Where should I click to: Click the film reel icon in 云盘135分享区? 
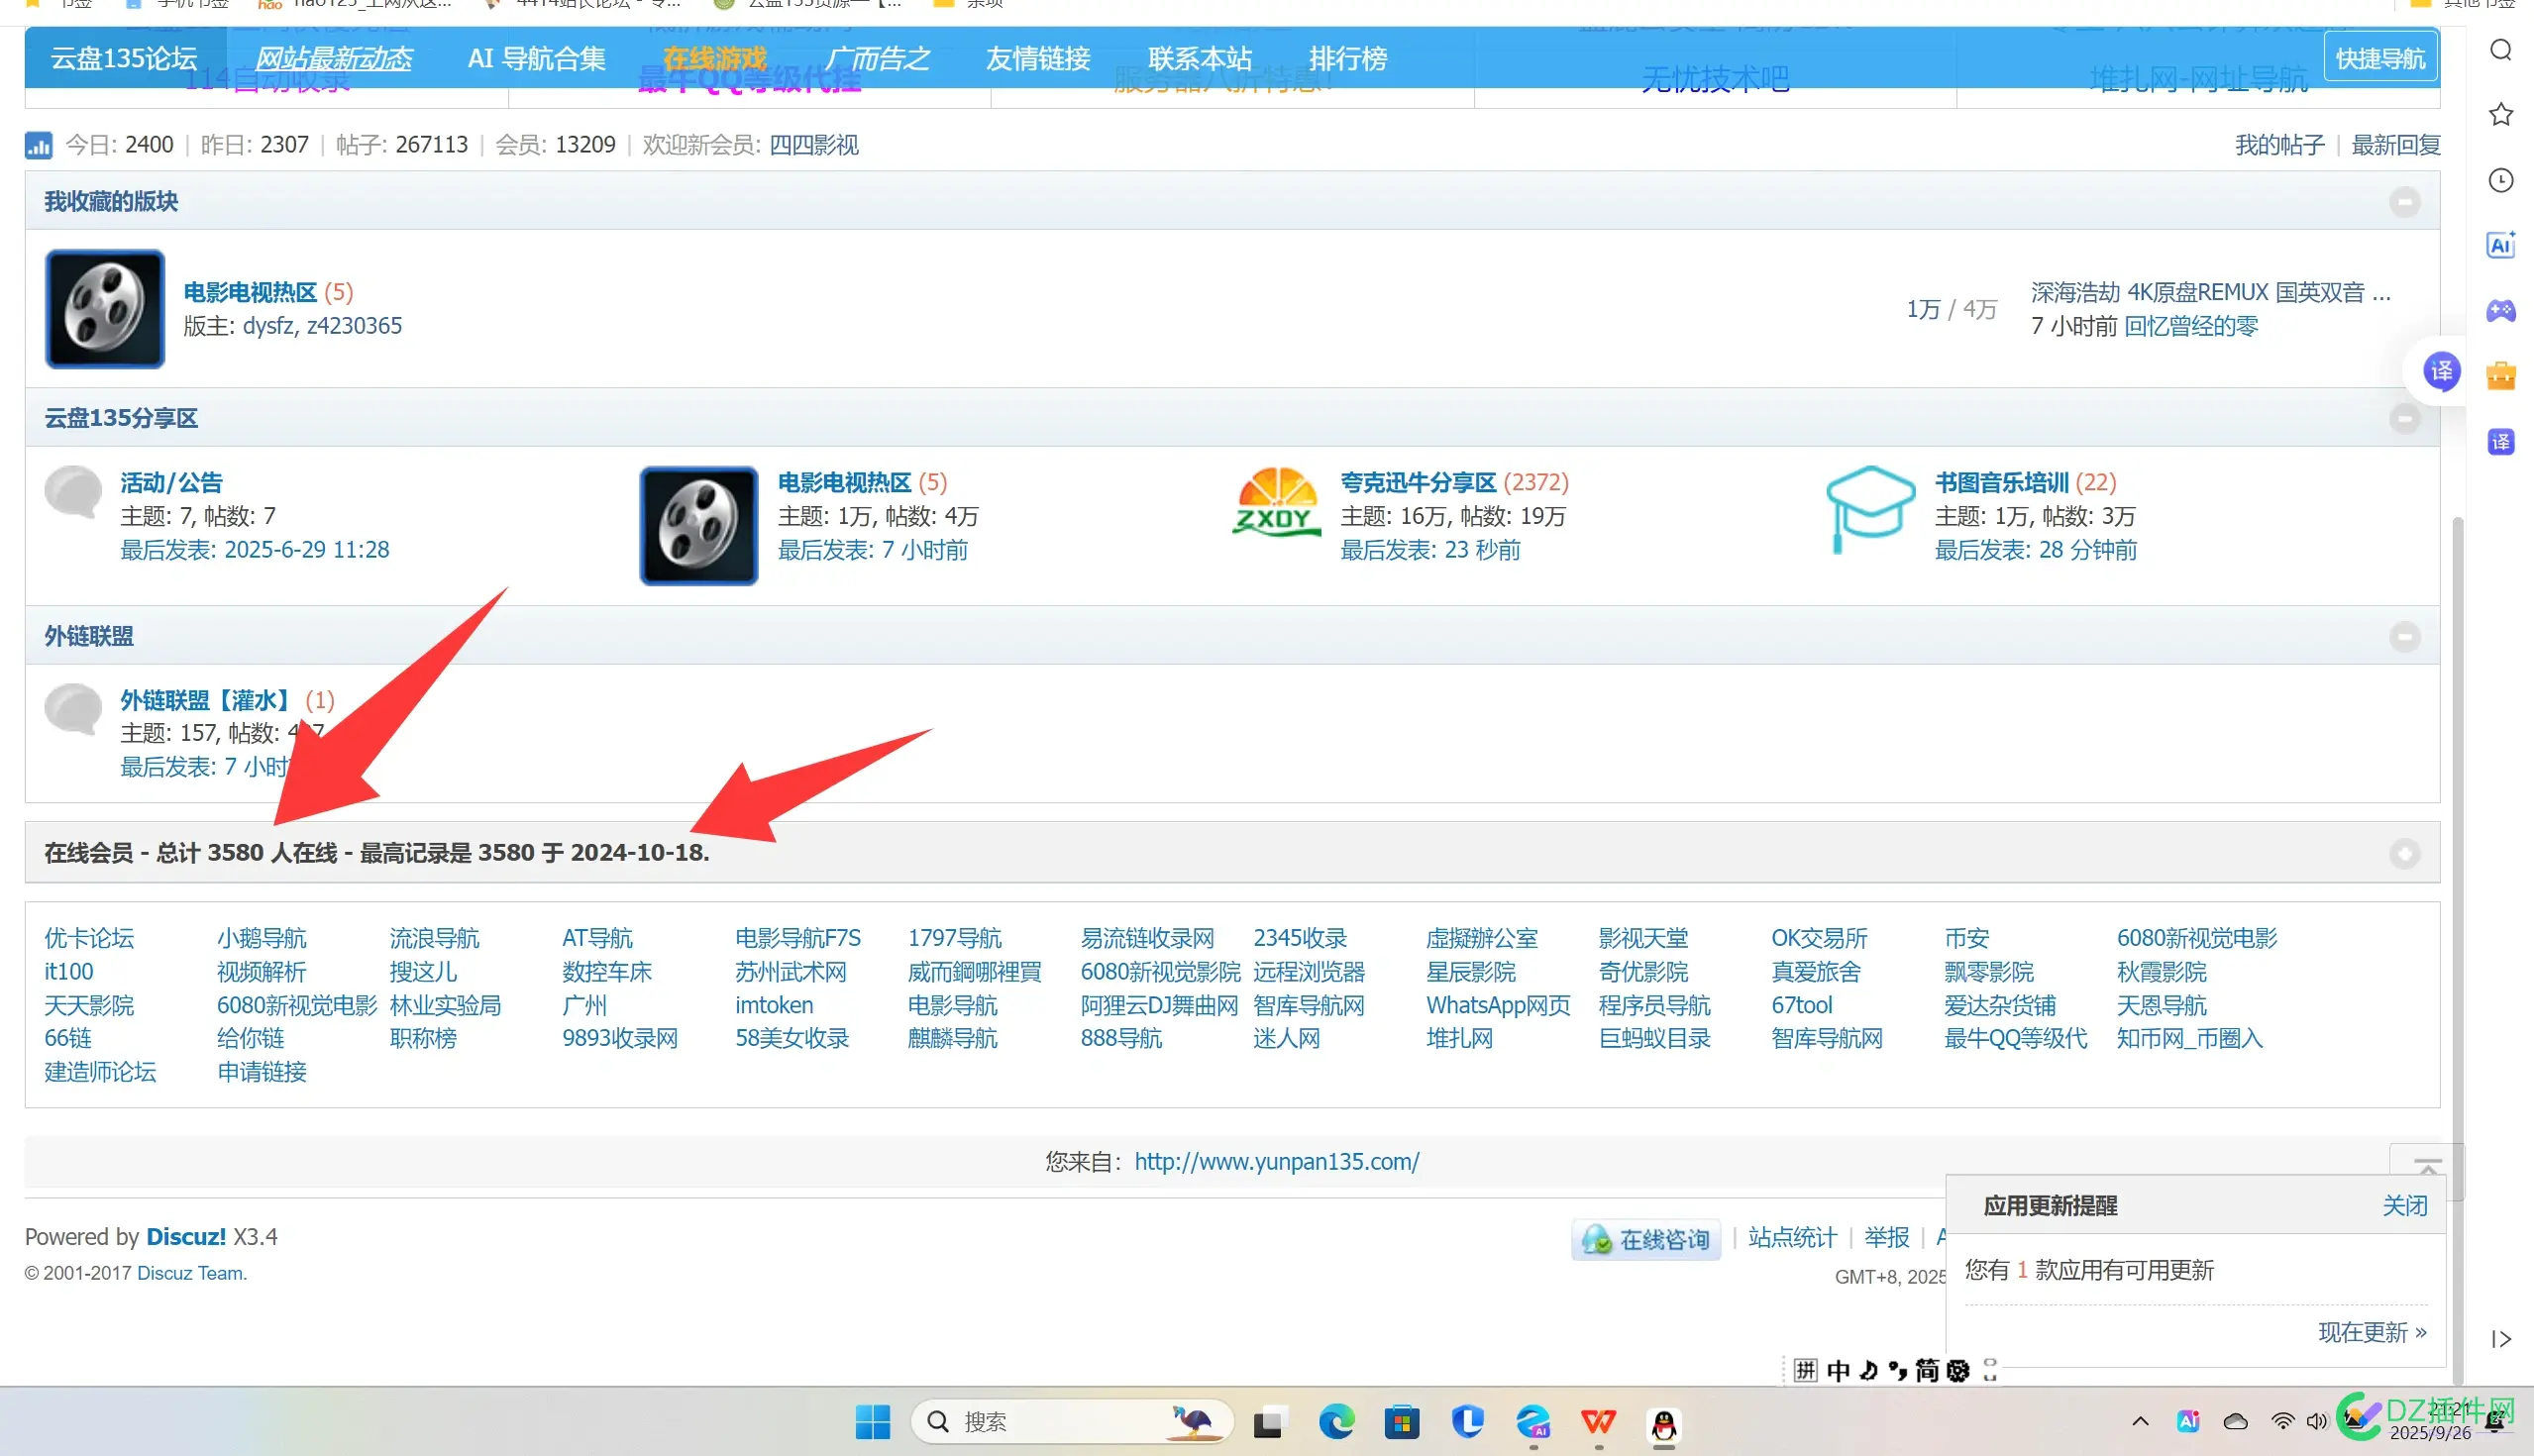699,525
